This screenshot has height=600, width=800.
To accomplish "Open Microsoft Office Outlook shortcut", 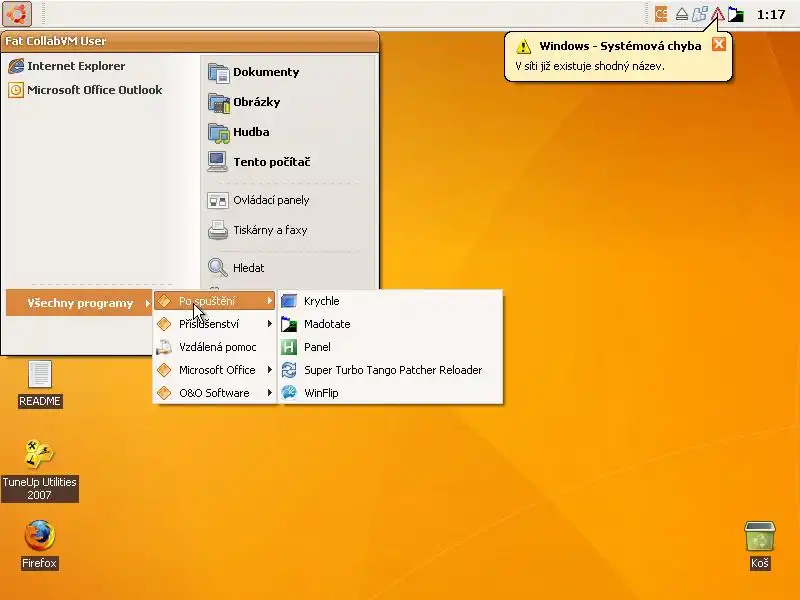I will click(x=85, y=90).
